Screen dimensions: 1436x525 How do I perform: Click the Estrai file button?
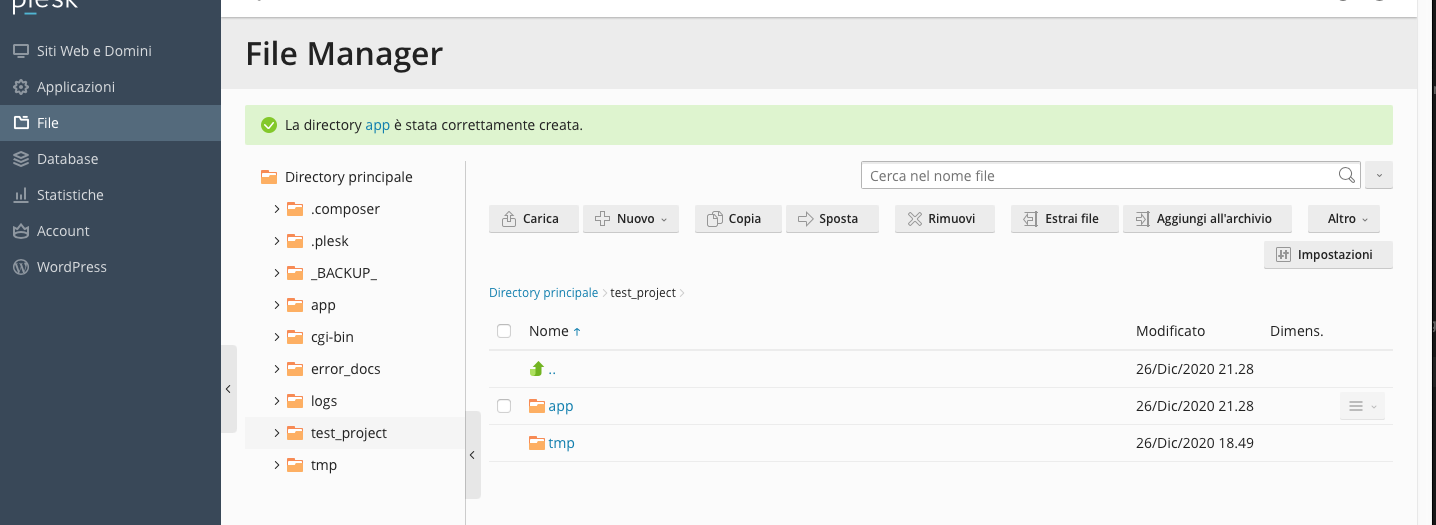[1065, 219]
